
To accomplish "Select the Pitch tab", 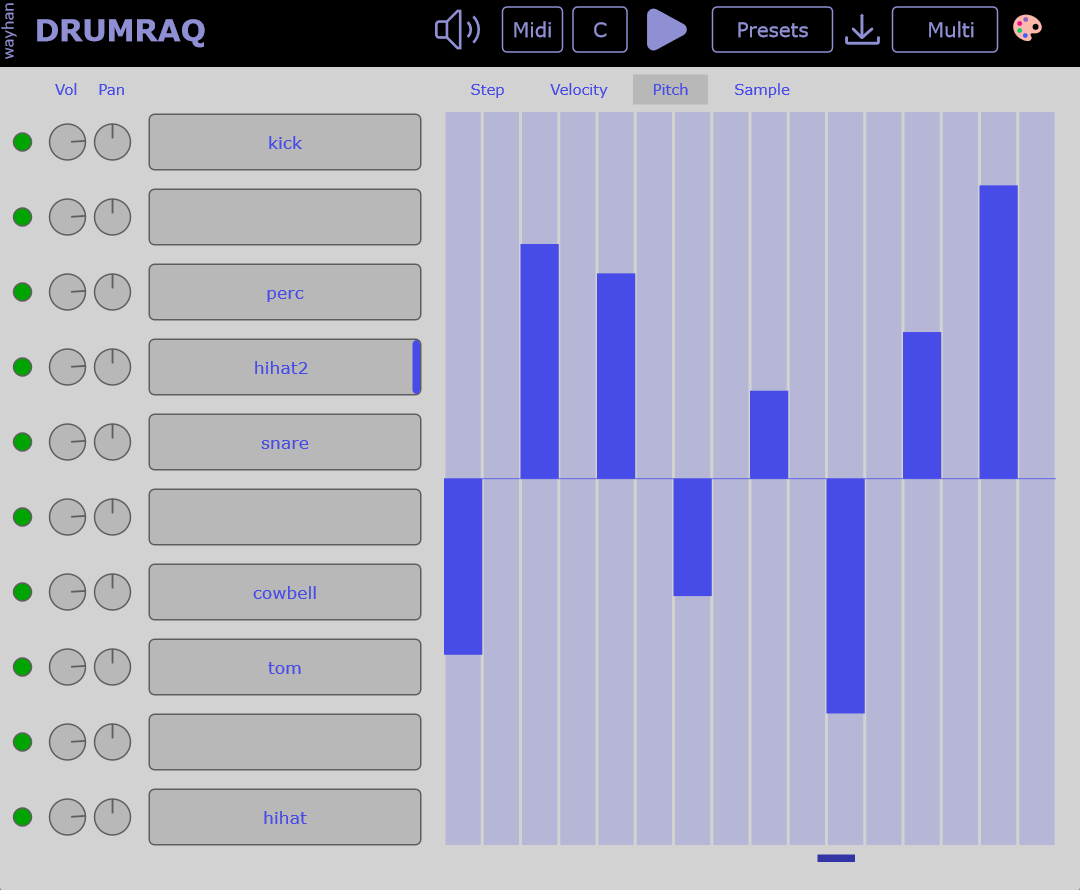I will [670, 90].
